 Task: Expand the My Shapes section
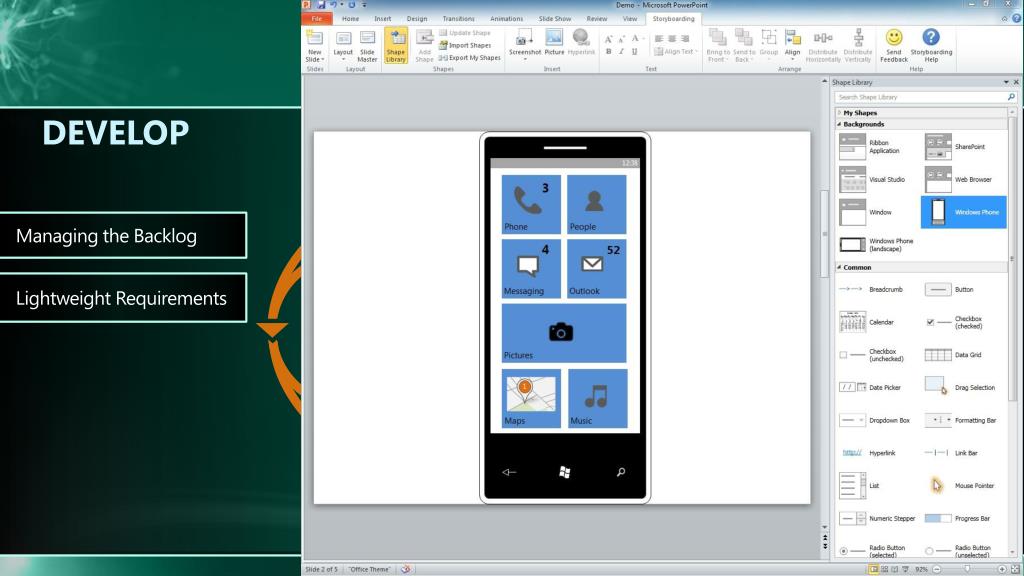[860, 113]
